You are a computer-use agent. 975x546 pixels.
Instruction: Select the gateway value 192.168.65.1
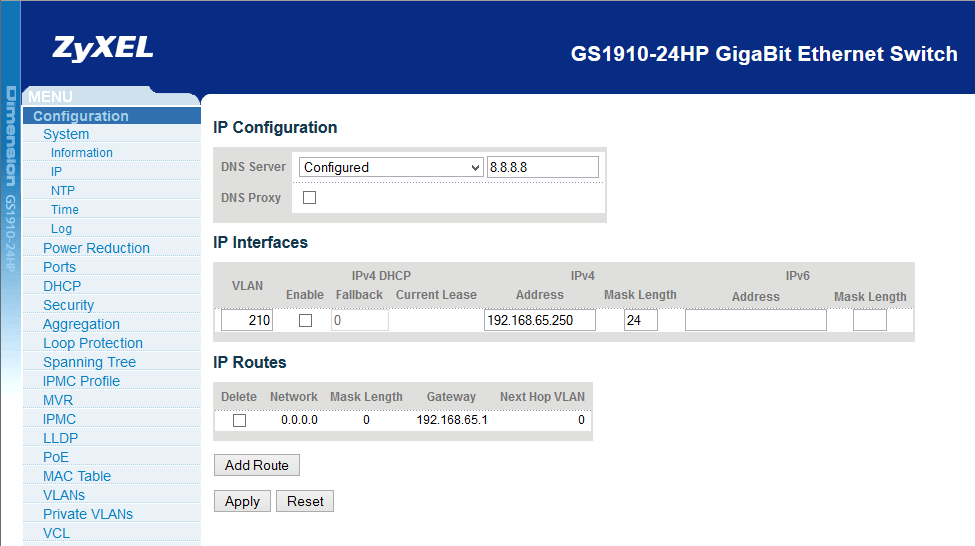pyautogui.click(x=452, y=420)
